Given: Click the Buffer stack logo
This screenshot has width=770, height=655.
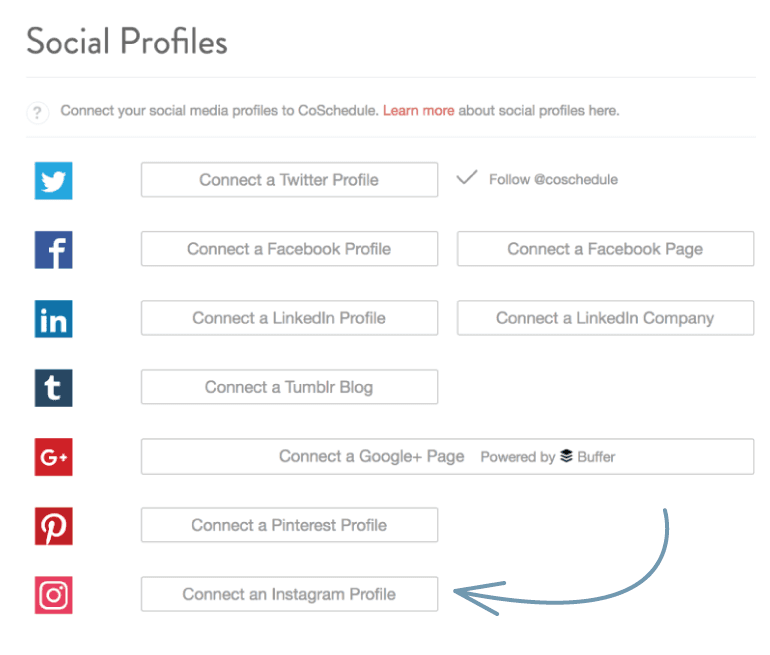Looking at the screenshot, I should coord(567,457).
